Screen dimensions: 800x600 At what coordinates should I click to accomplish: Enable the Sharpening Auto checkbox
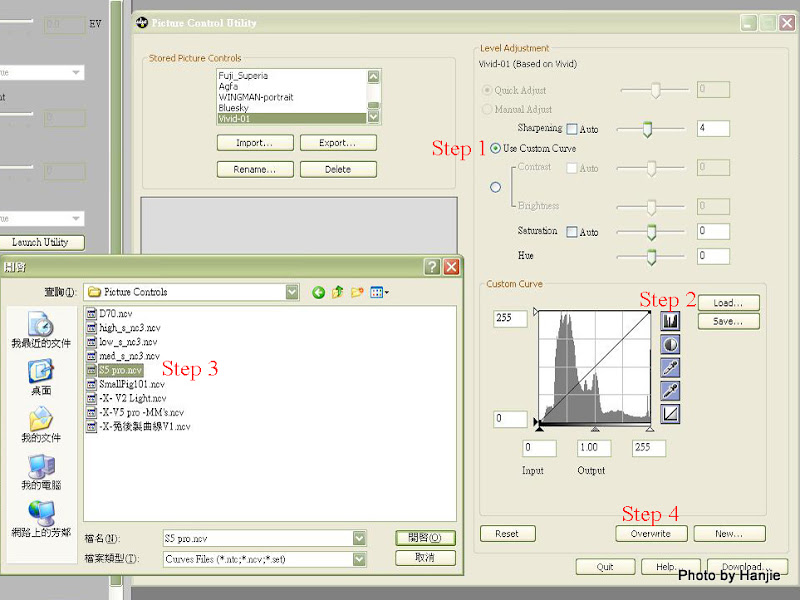pyautogui.click(x=572, y=129)
